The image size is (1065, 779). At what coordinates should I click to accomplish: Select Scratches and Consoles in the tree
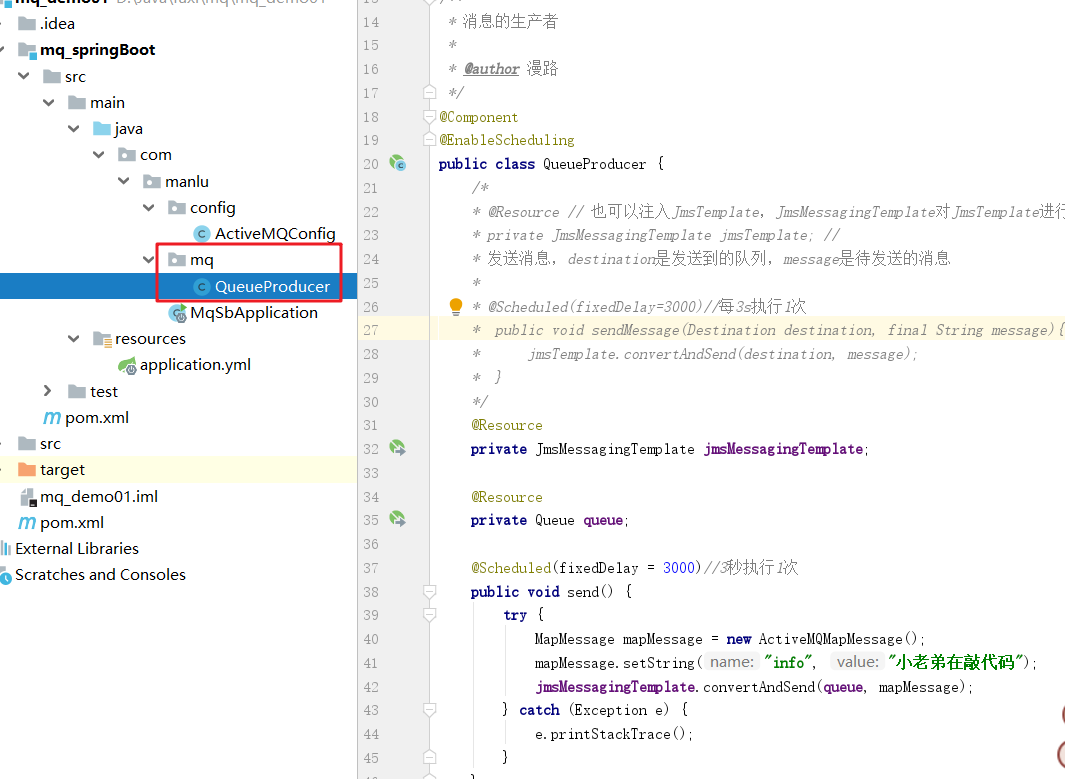pos(100,575)
